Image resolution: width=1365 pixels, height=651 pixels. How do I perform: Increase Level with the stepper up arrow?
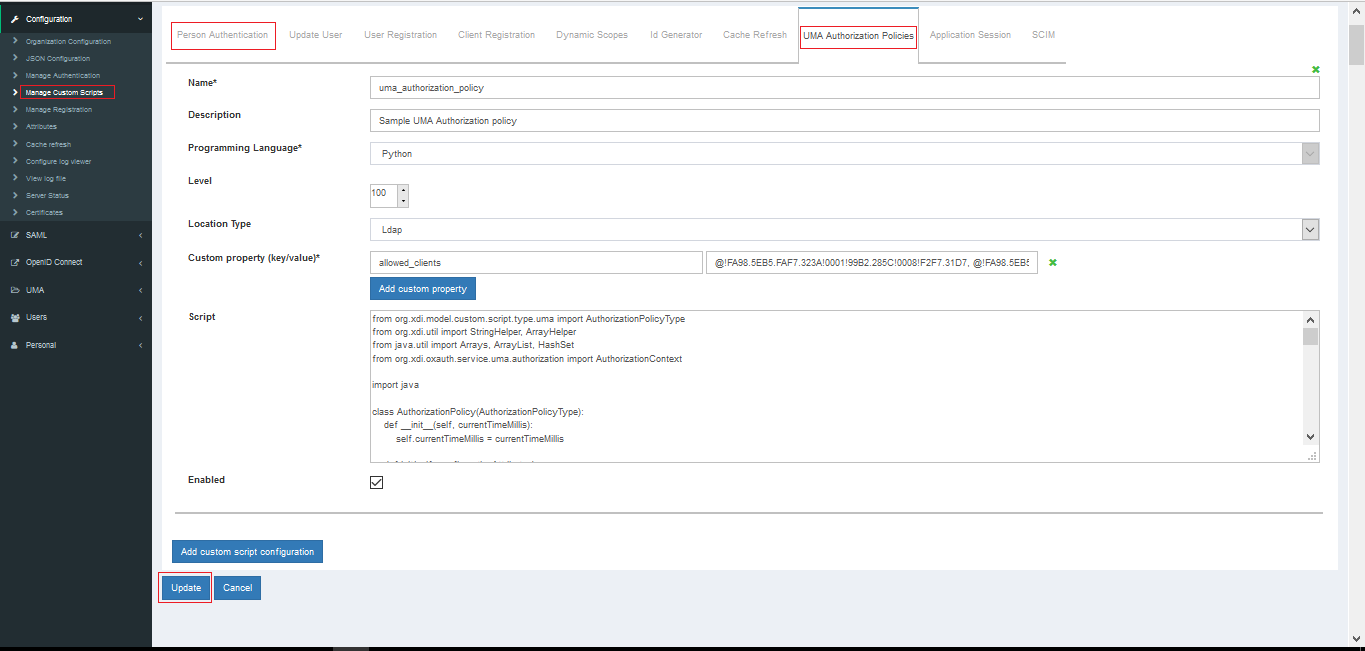click(x=403, y=190)
